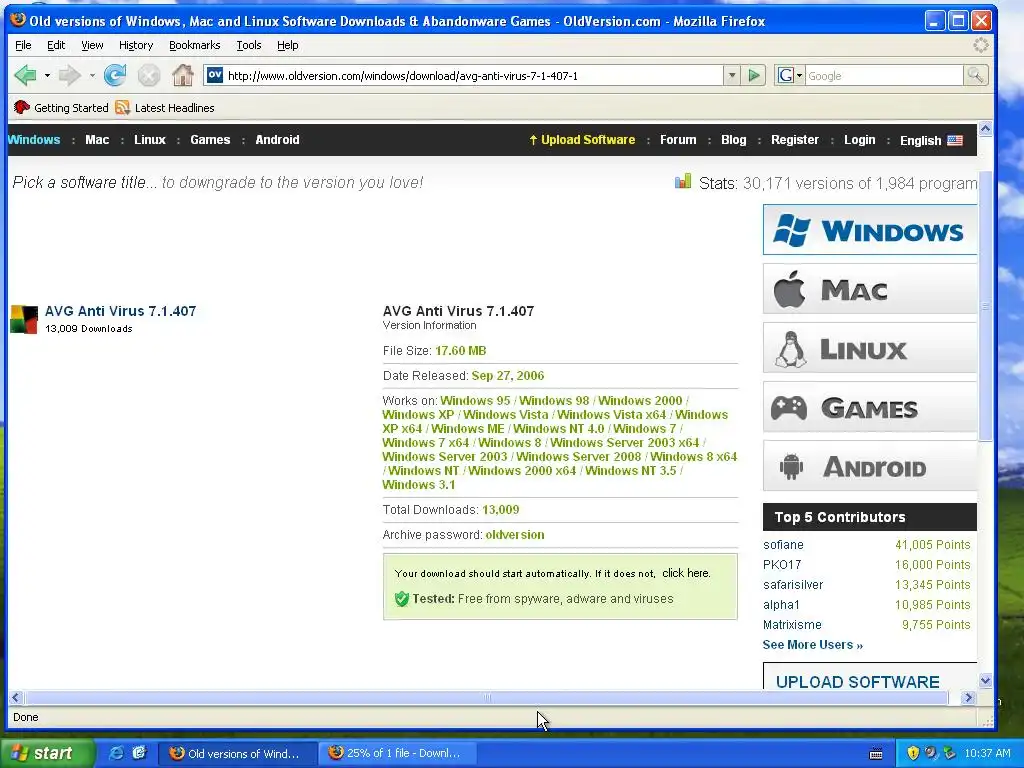Click the vertical scrollbar down arrow
Image resolution: width=1024 pixels, height=768 pixels.
click(x=985, y=681)
